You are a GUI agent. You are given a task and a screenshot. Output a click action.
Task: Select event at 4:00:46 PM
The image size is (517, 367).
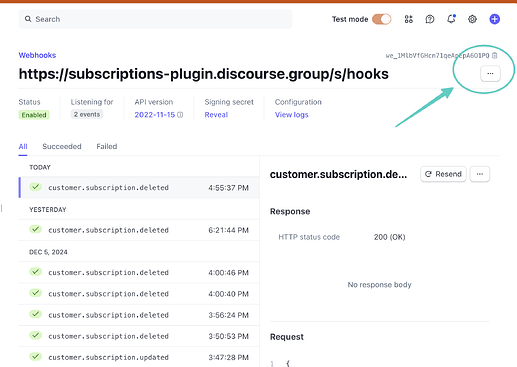(x=139, y=273)
